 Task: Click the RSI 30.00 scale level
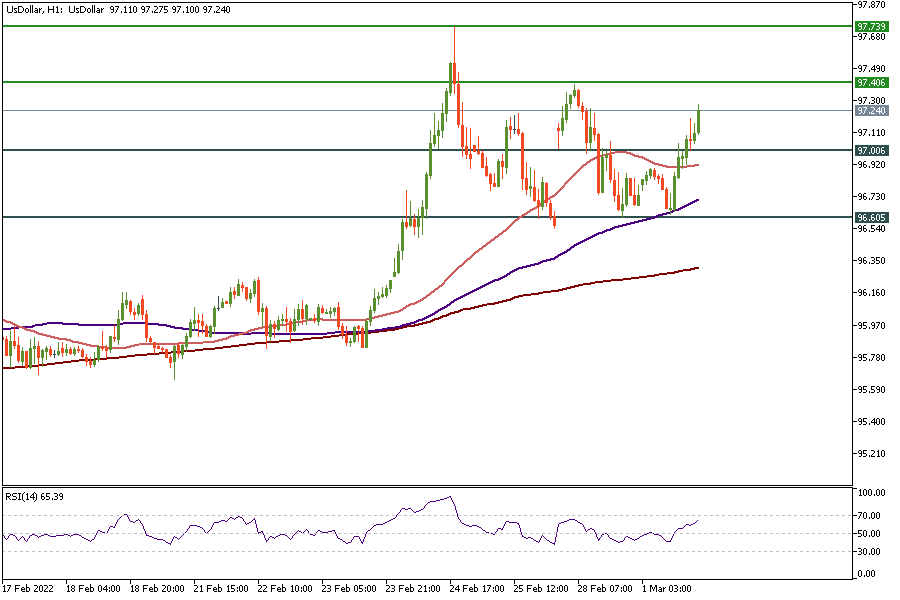(870, 551)
